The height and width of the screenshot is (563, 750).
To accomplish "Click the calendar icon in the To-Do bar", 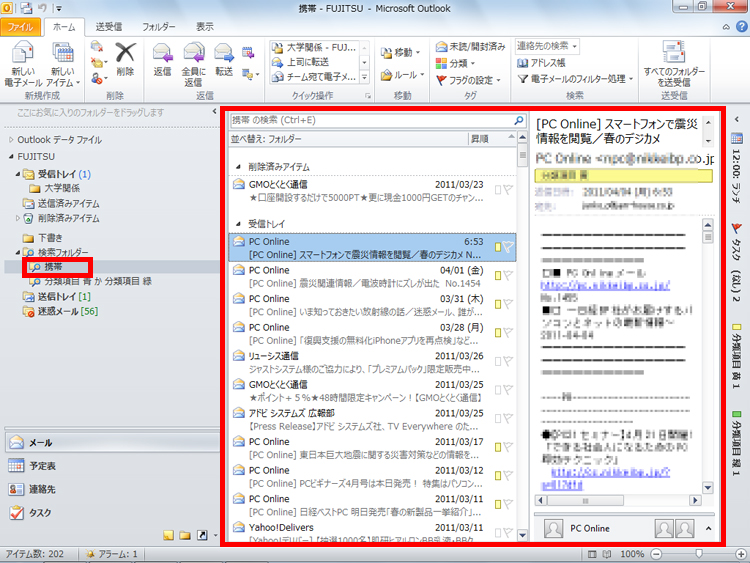I will coord(737,138).
